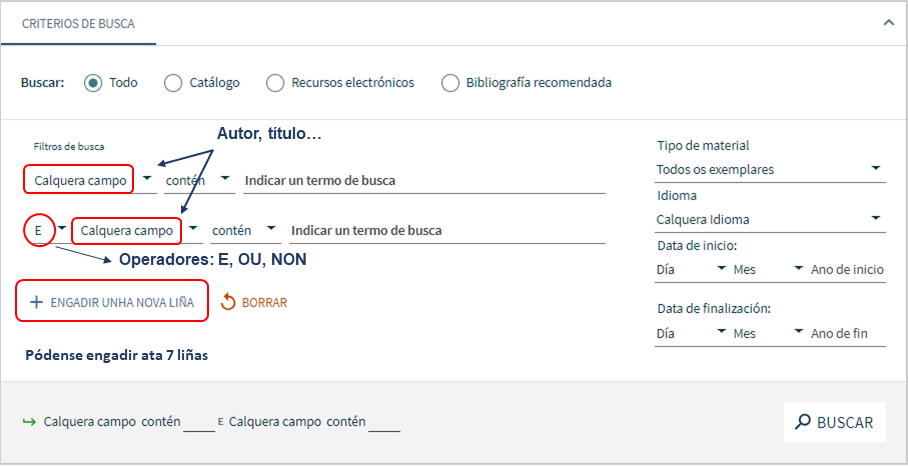Click Engadir unha nova liña button
This screenshot has width=908, height=466.
pos(112,302)
